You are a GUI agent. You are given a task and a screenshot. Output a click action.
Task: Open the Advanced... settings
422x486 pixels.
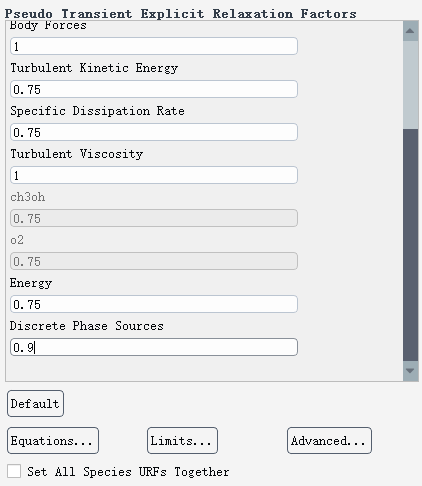329,441
